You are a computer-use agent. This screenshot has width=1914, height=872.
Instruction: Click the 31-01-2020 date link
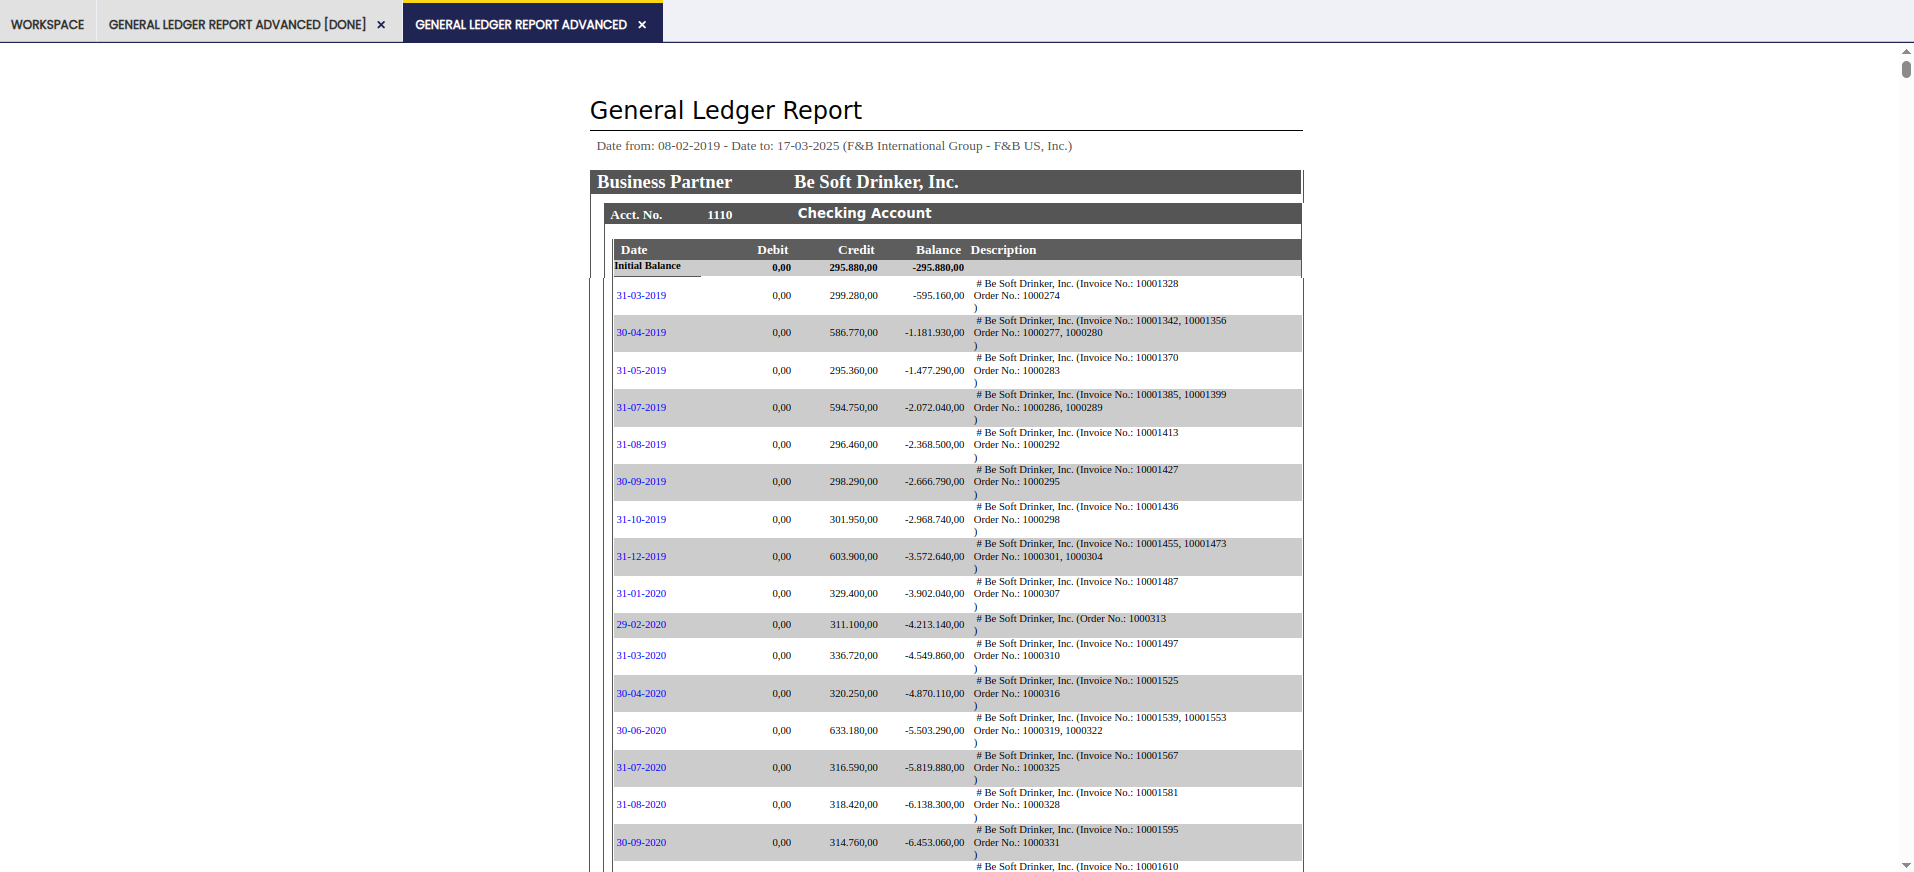tap(641, 594)
